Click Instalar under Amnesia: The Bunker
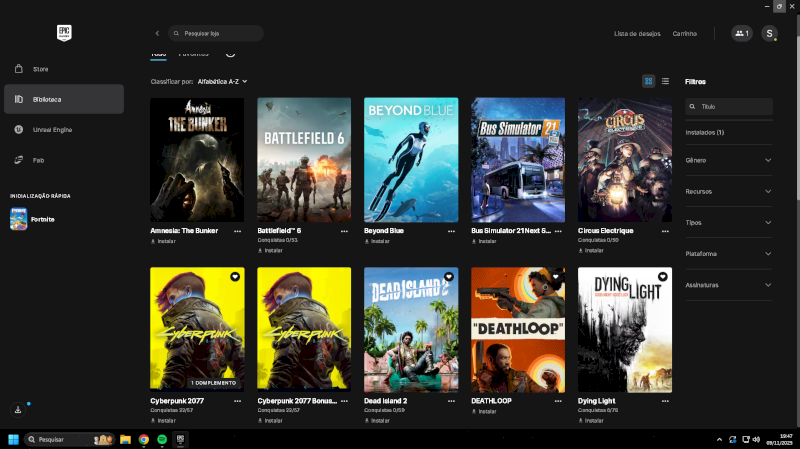This screenshot has height=449, width=800. click(x=163, y=241)
